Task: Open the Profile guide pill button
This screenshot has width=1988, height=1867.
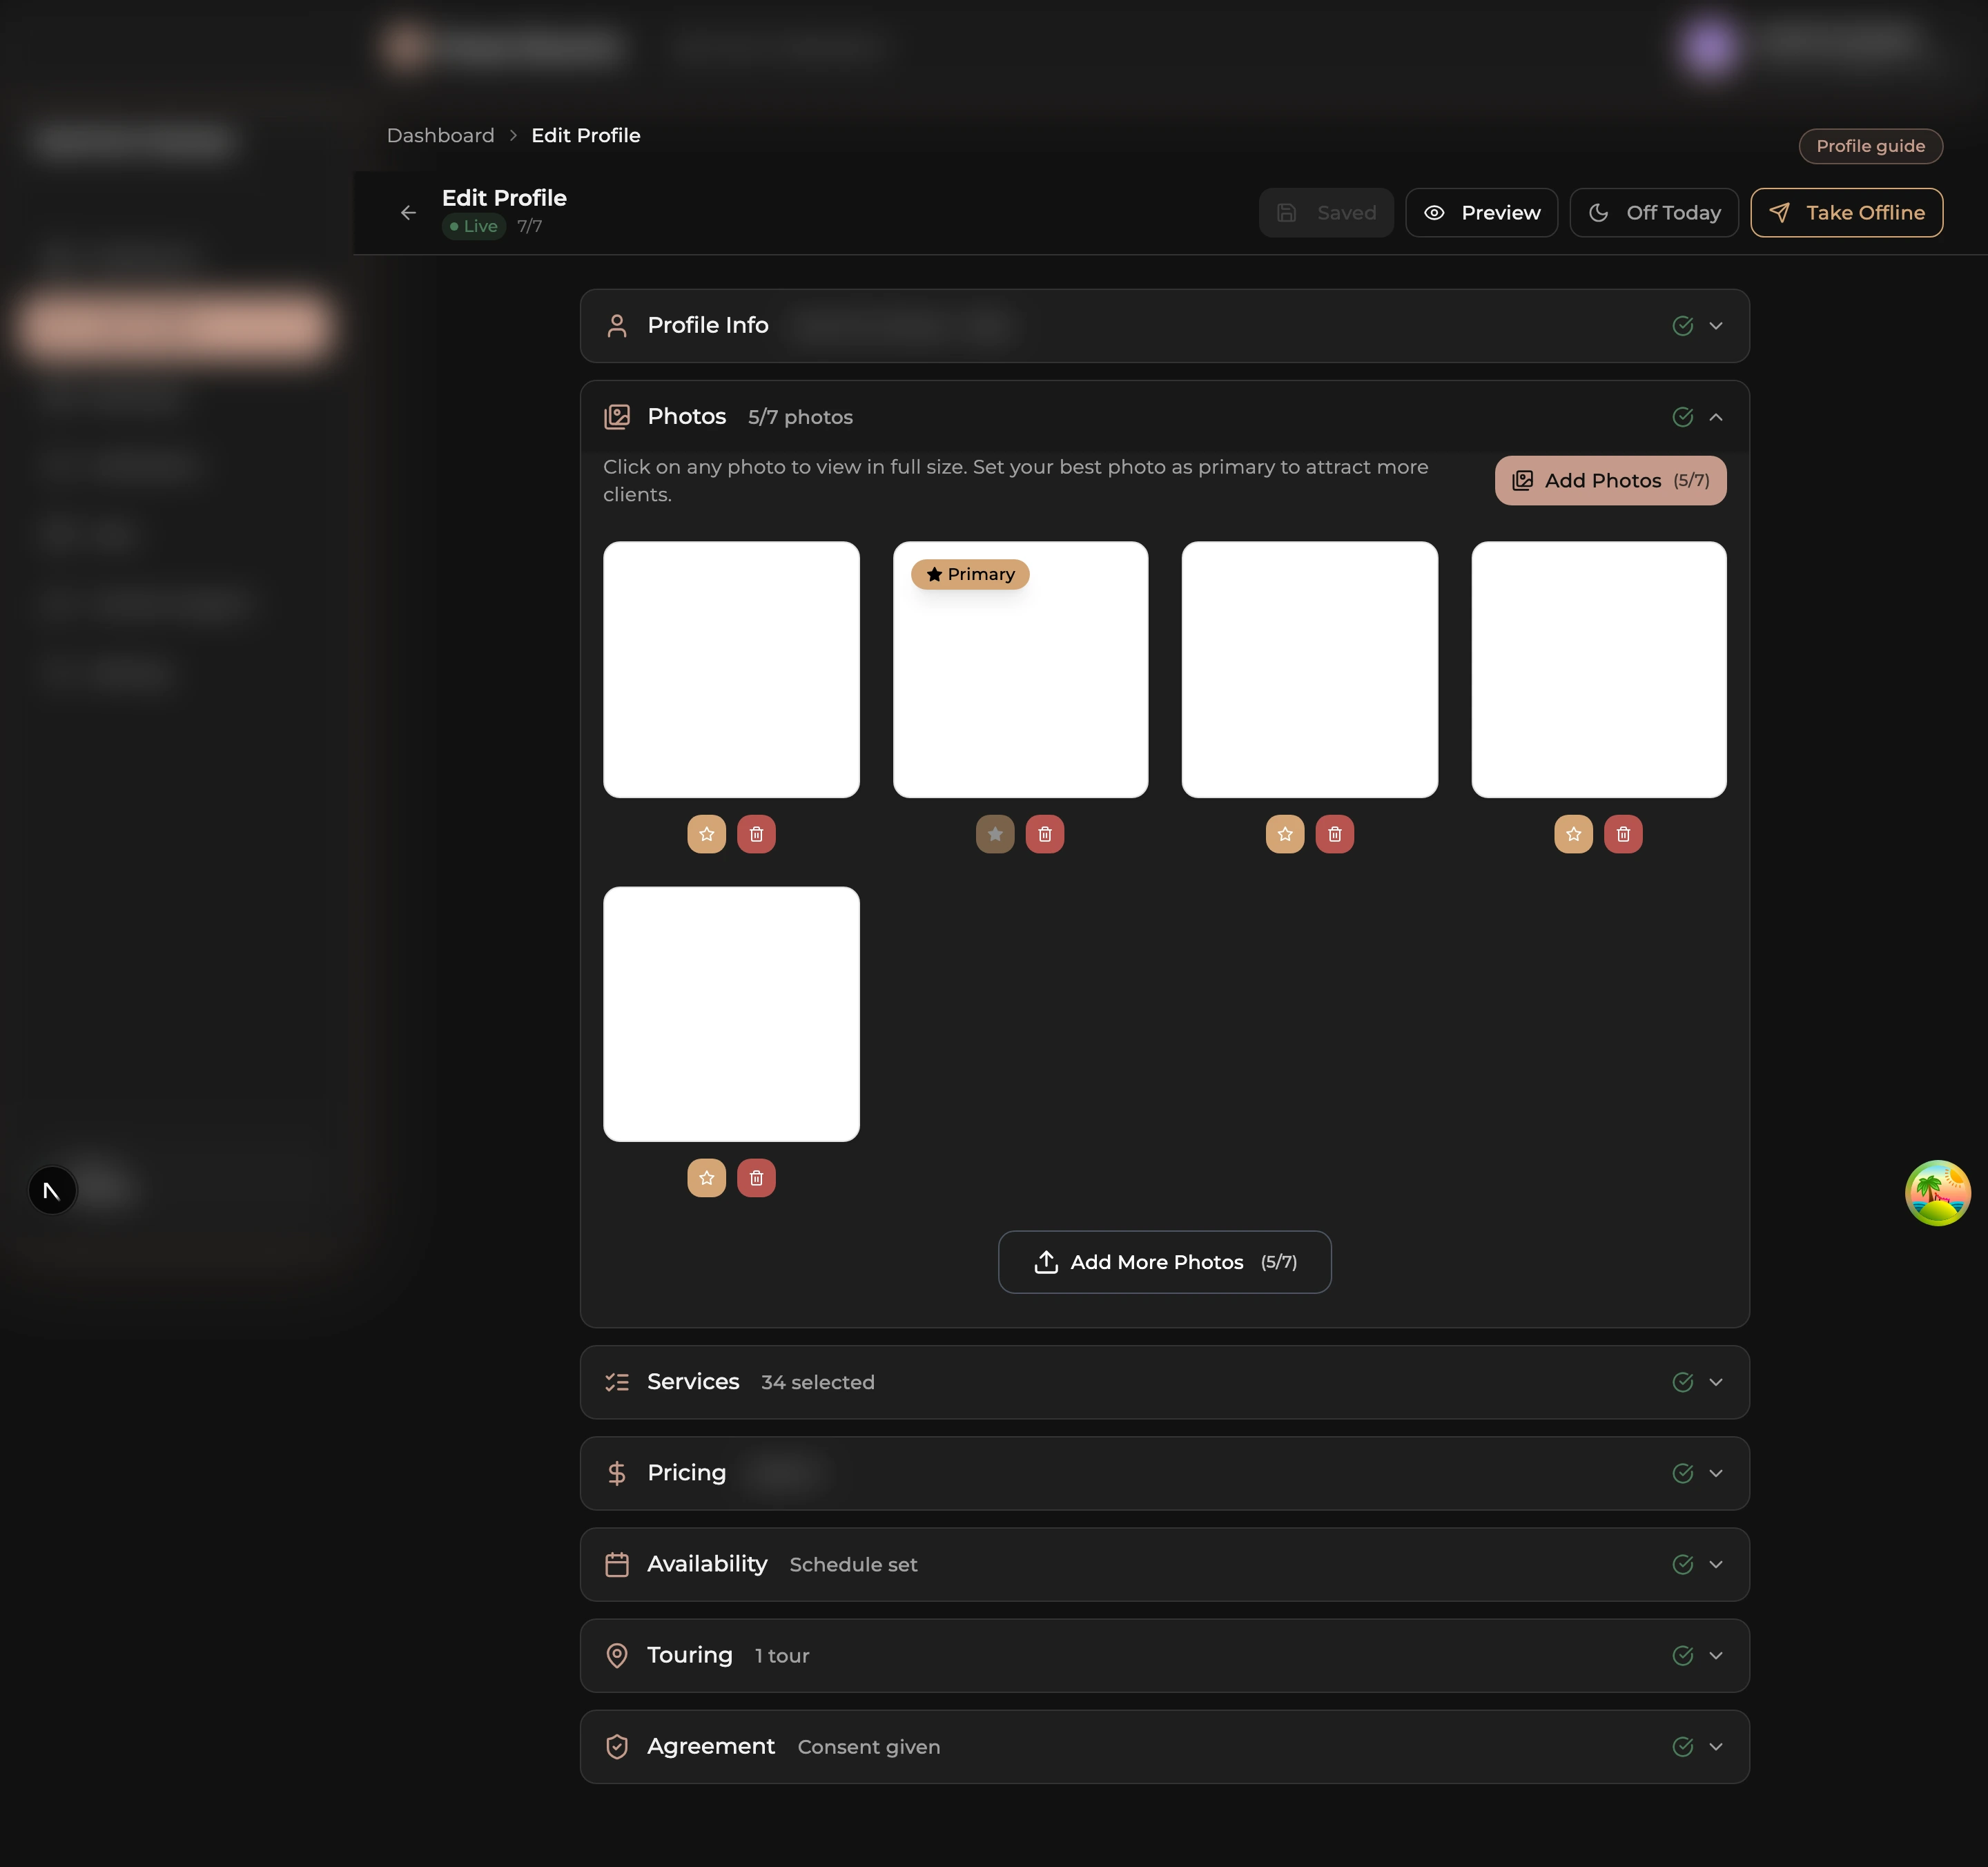Action: point(1870,146)
